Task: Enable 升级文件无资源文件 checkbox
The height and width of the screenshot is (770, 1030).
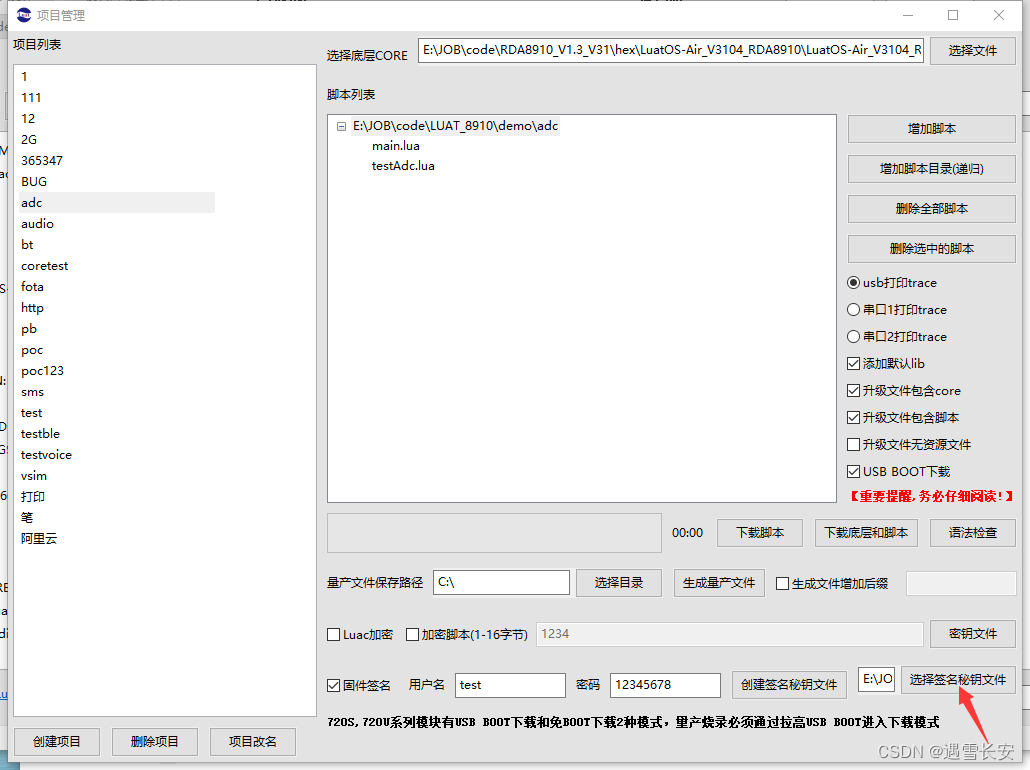Action: 853,444
